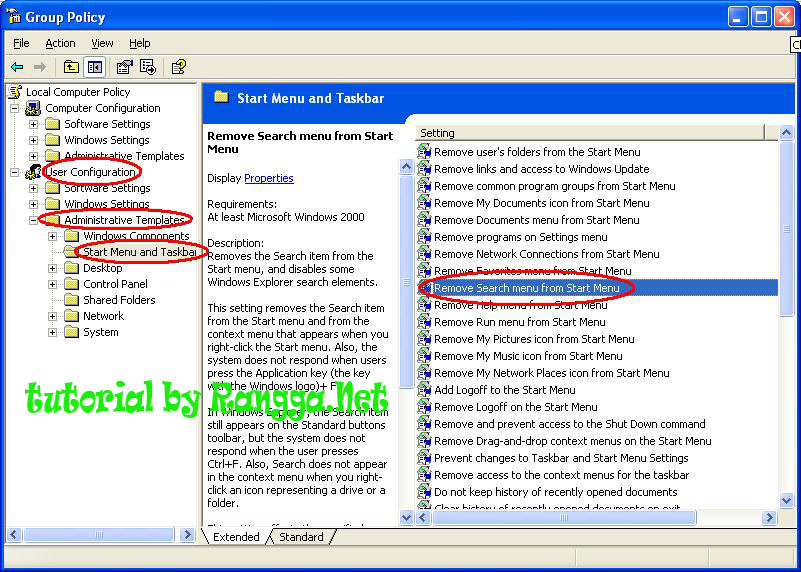Open the View menu
The width and height of the screenshot is (801, 572).
pos(102,43)
